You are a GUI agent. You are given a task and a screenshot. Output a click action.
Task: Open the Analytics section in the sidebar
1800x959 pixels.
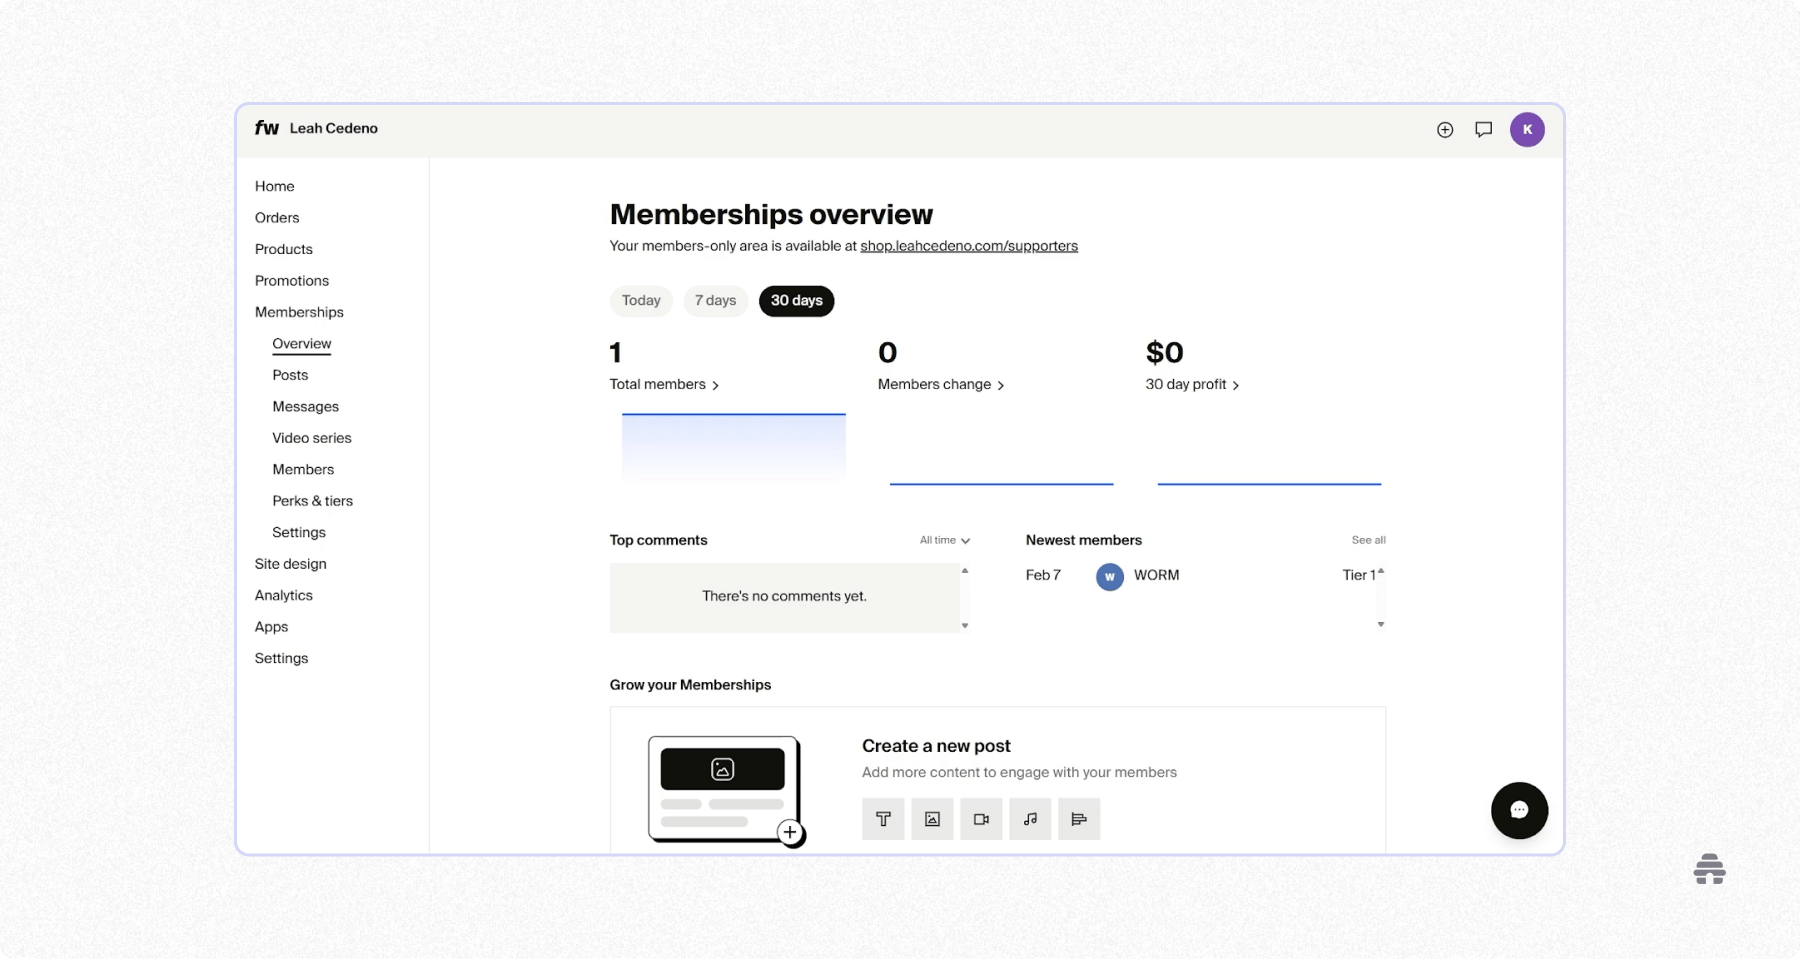coord(283,595)
